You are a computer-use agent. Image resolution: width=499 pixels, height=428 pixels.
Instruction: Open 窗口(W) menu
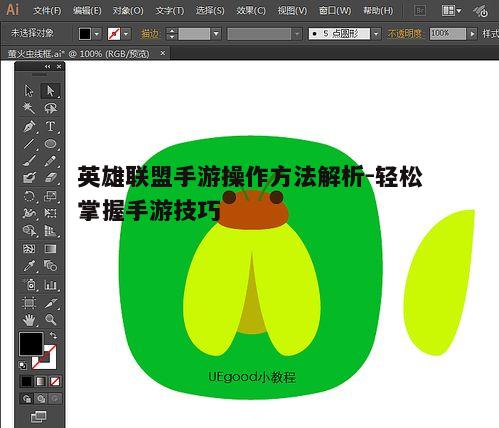pyautogui.click(x=335, y=11)
